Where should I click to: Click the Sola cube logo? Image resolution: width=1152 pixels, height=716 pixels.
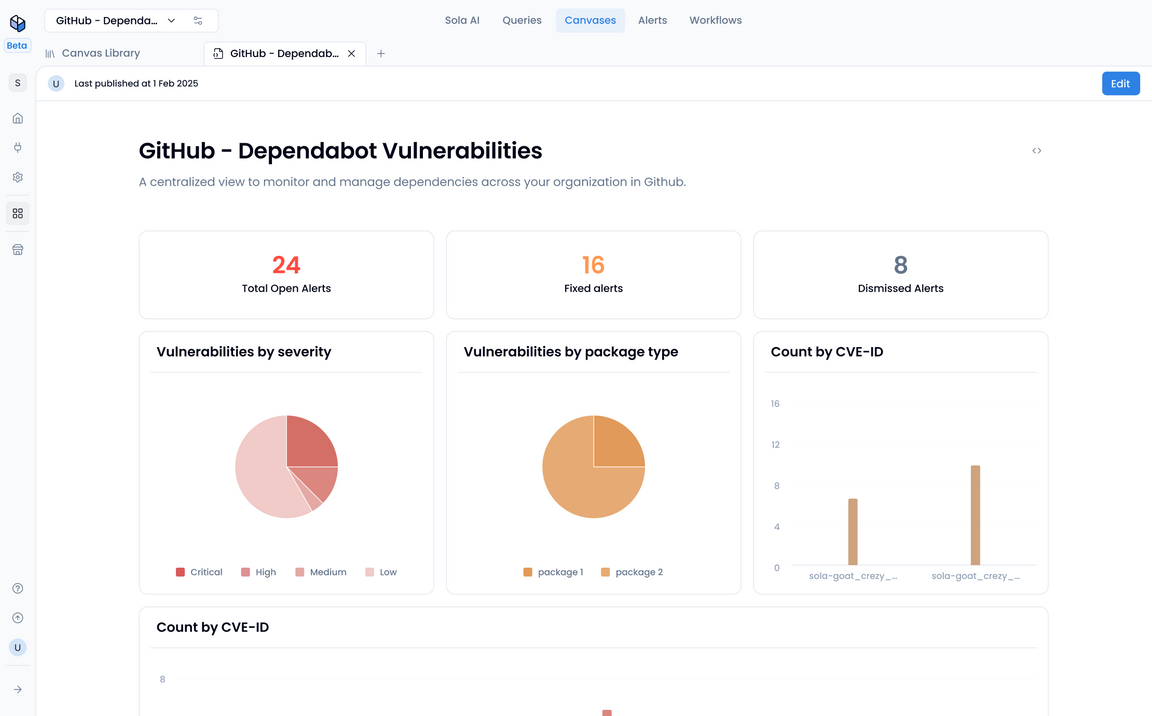pyautogui.click(x=18, y=23)
